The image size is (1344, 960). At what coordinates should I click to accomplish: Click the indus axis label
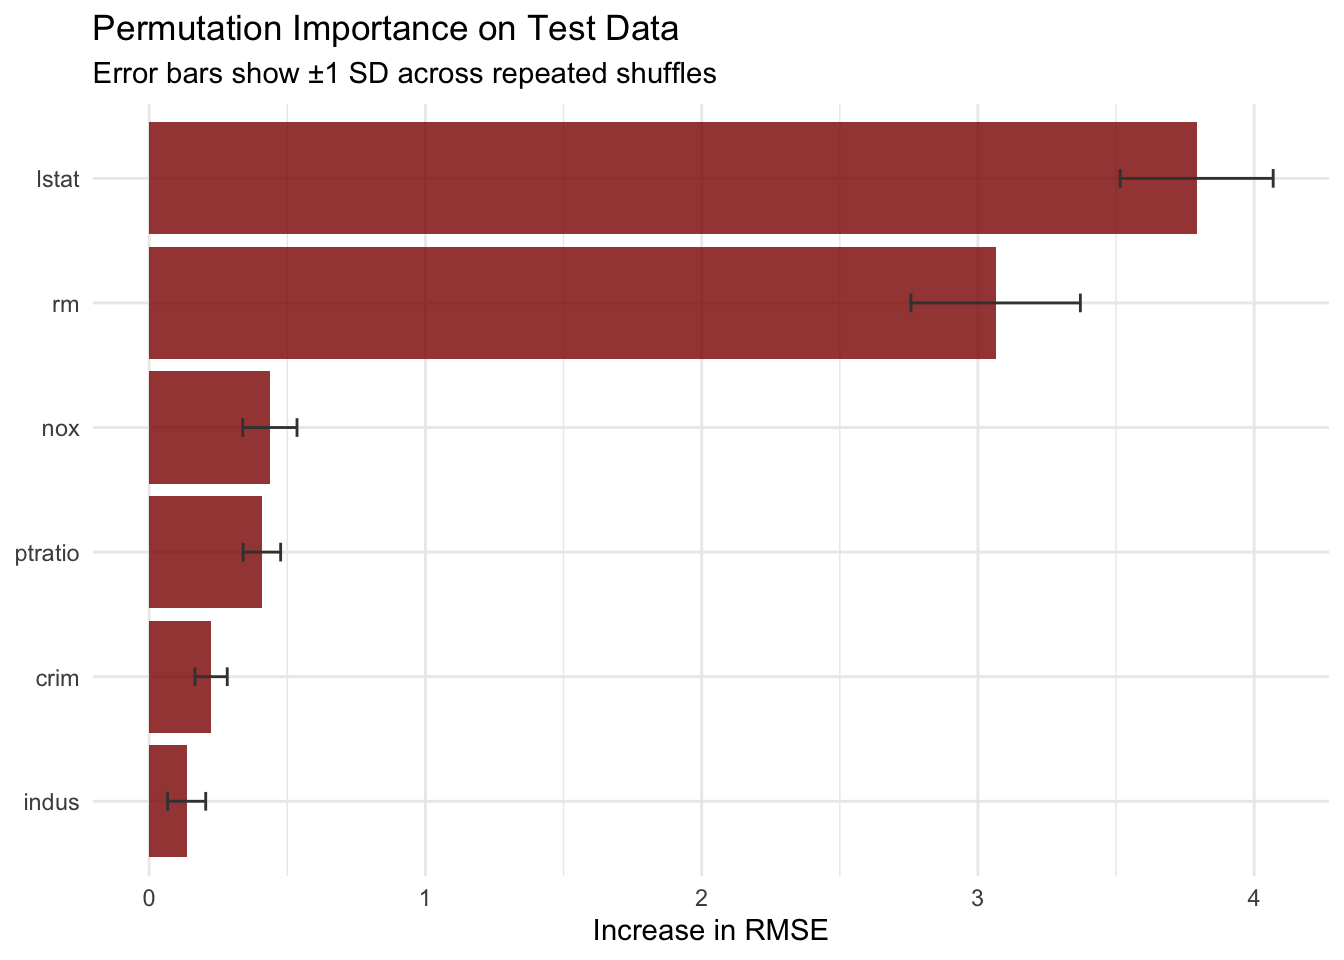coord(50,802)
